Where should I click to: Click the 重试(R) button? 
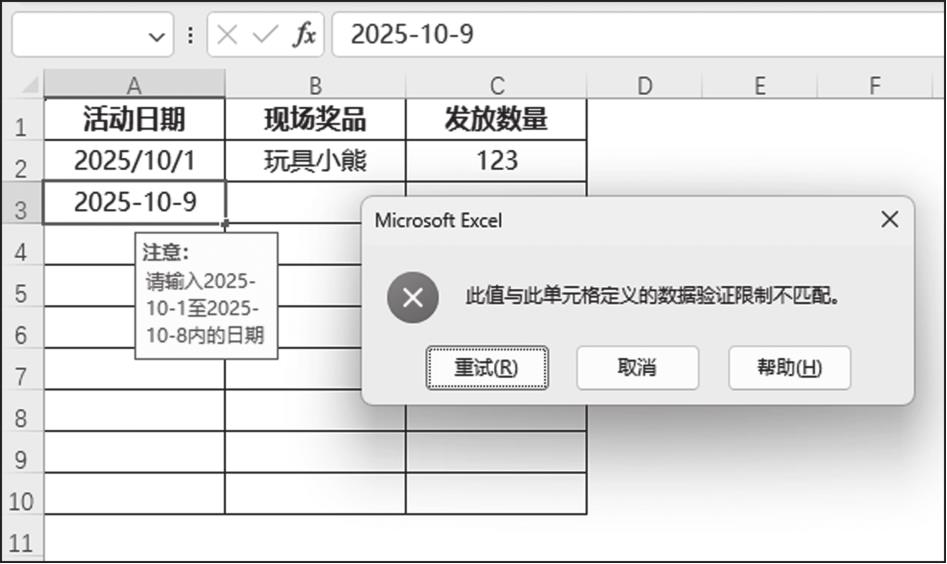pyautogui.click(x=487, y=367)
